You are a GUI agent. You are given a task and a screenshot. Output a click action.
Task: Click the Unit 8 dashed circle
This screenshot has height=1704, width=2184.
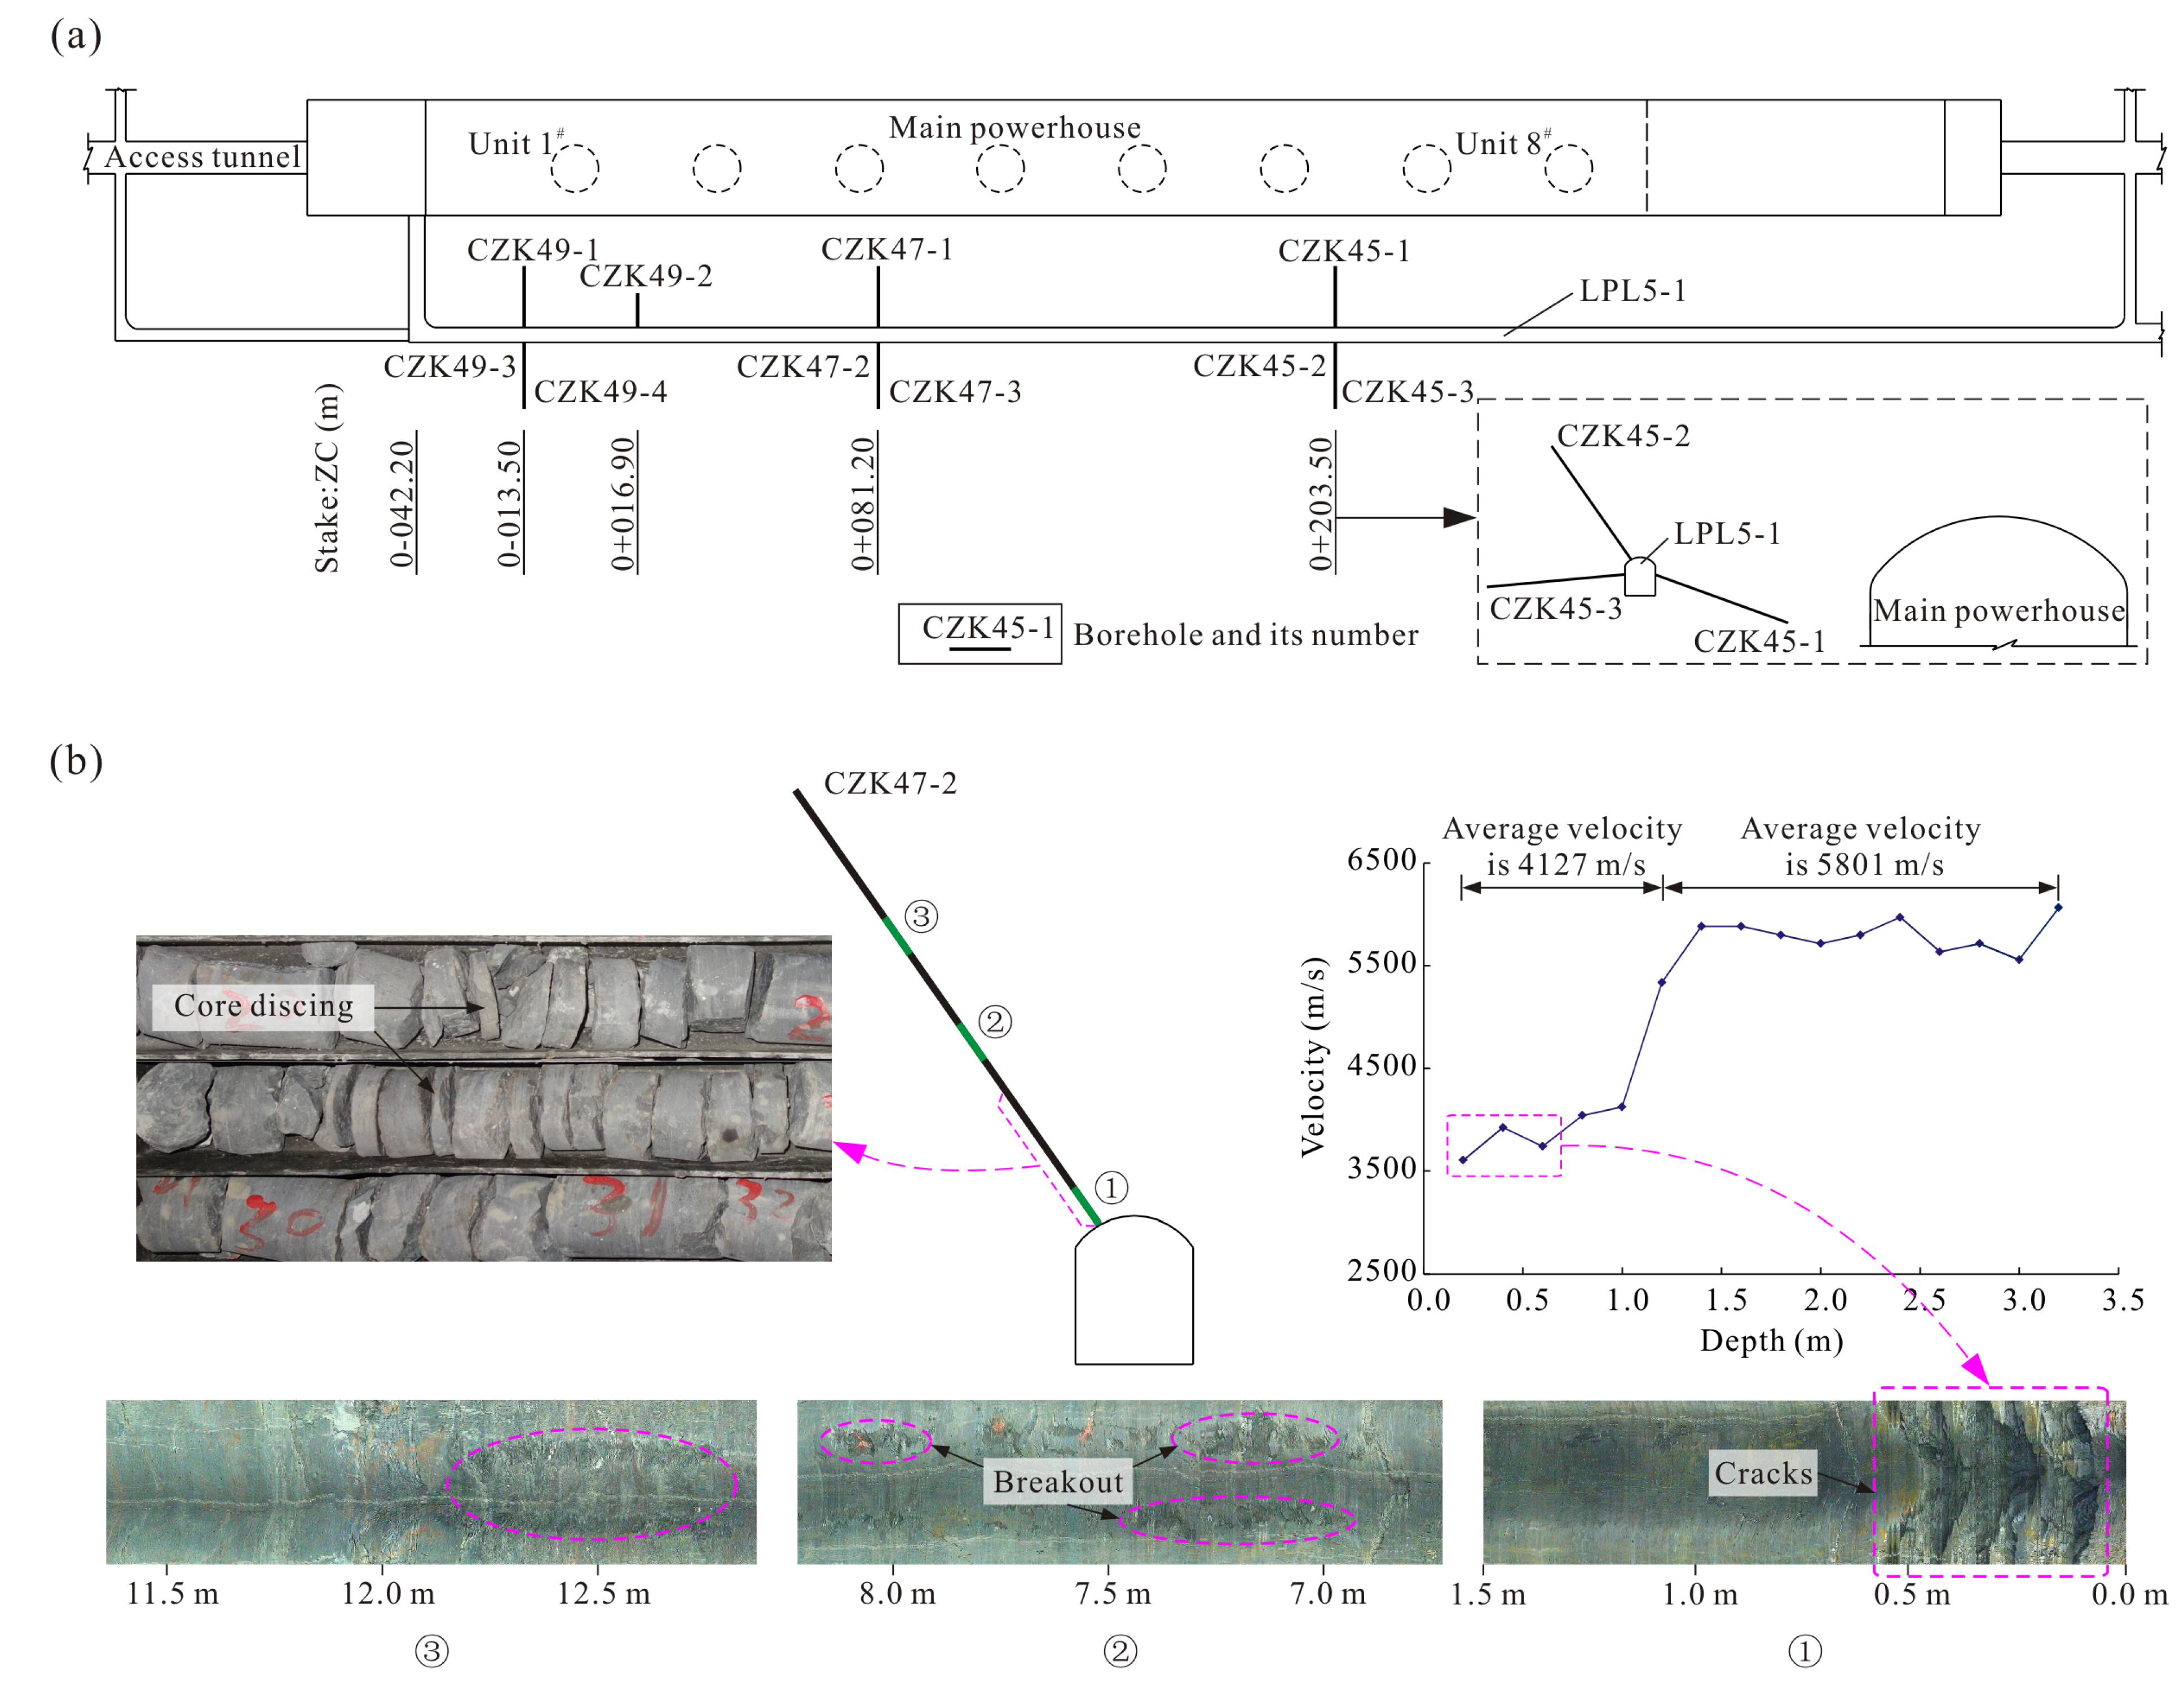pyautogui.click(x=1568, y=168)
